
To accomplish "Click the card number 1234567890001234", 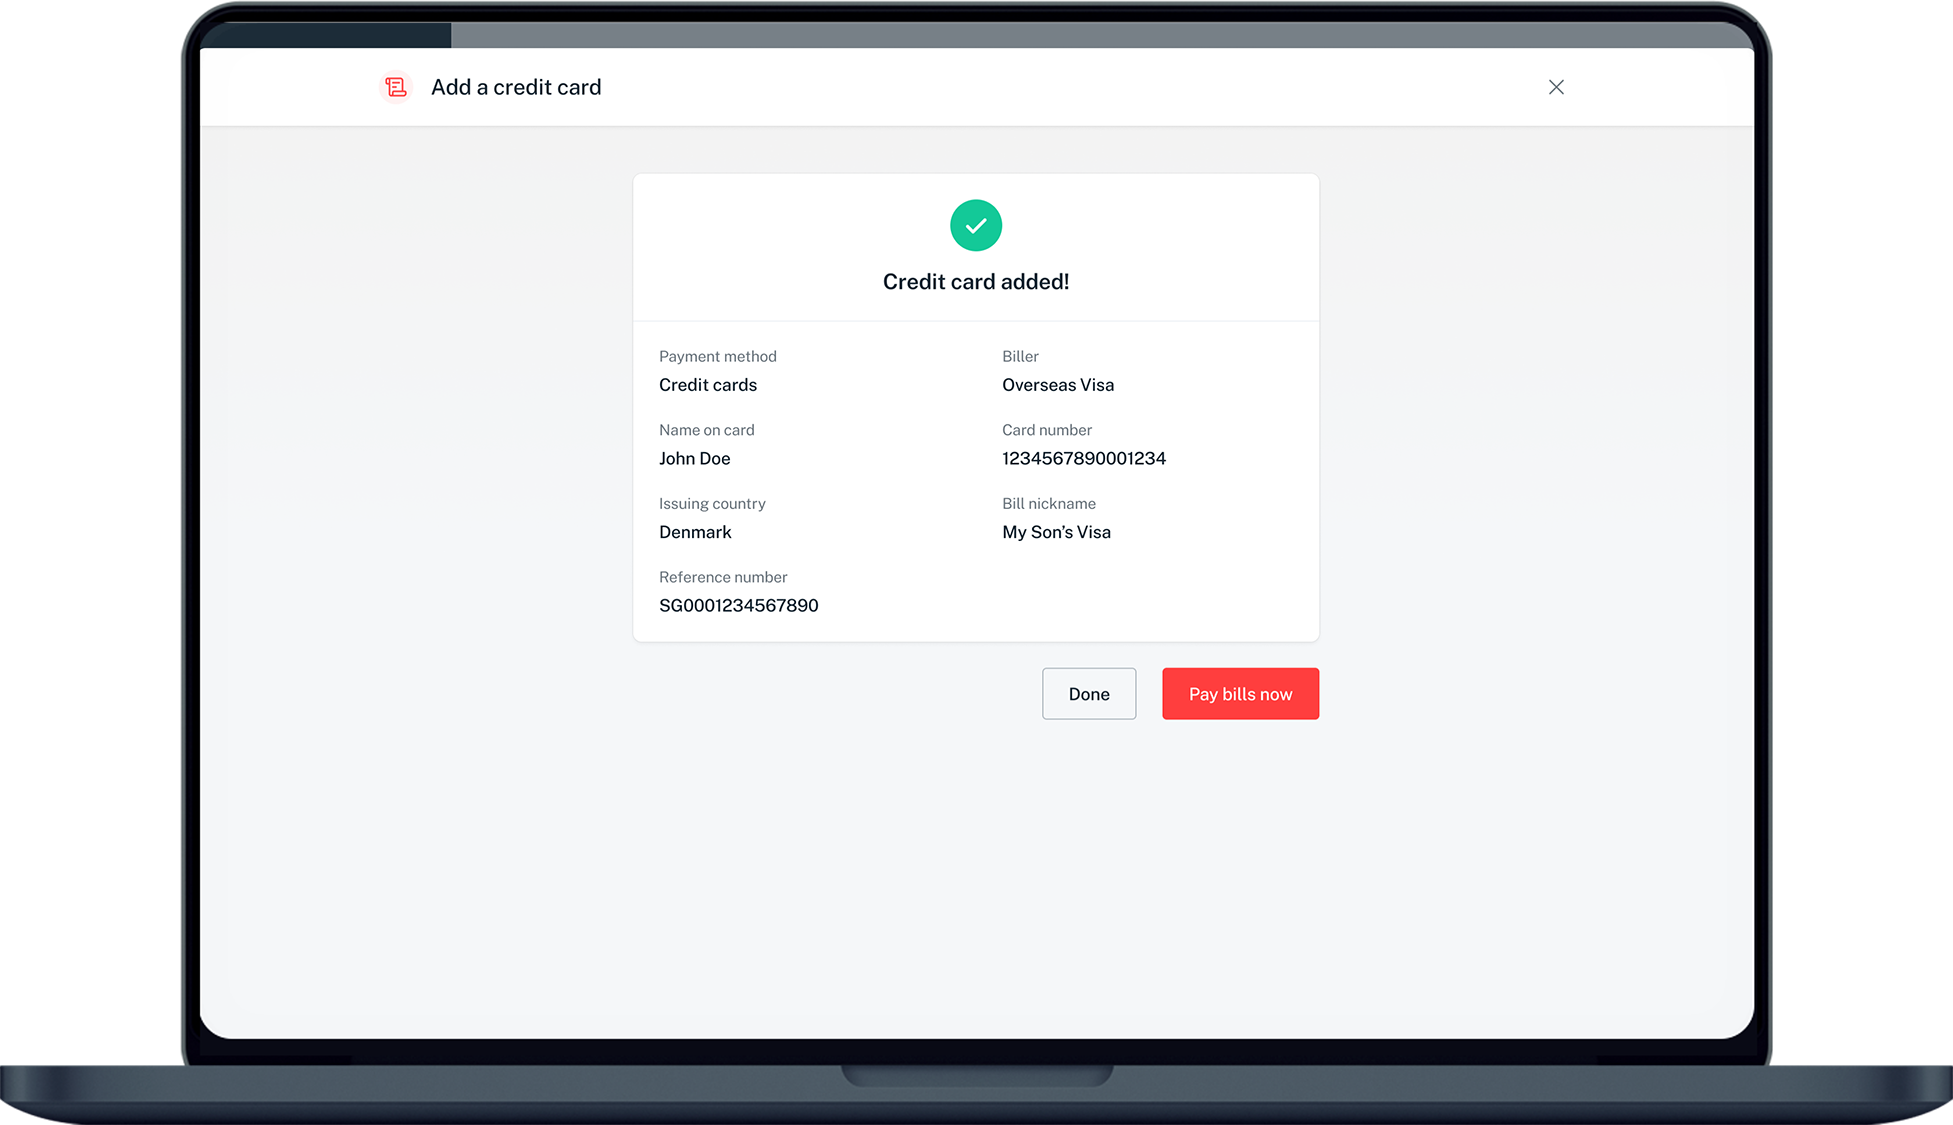I will coord(1083,458).
